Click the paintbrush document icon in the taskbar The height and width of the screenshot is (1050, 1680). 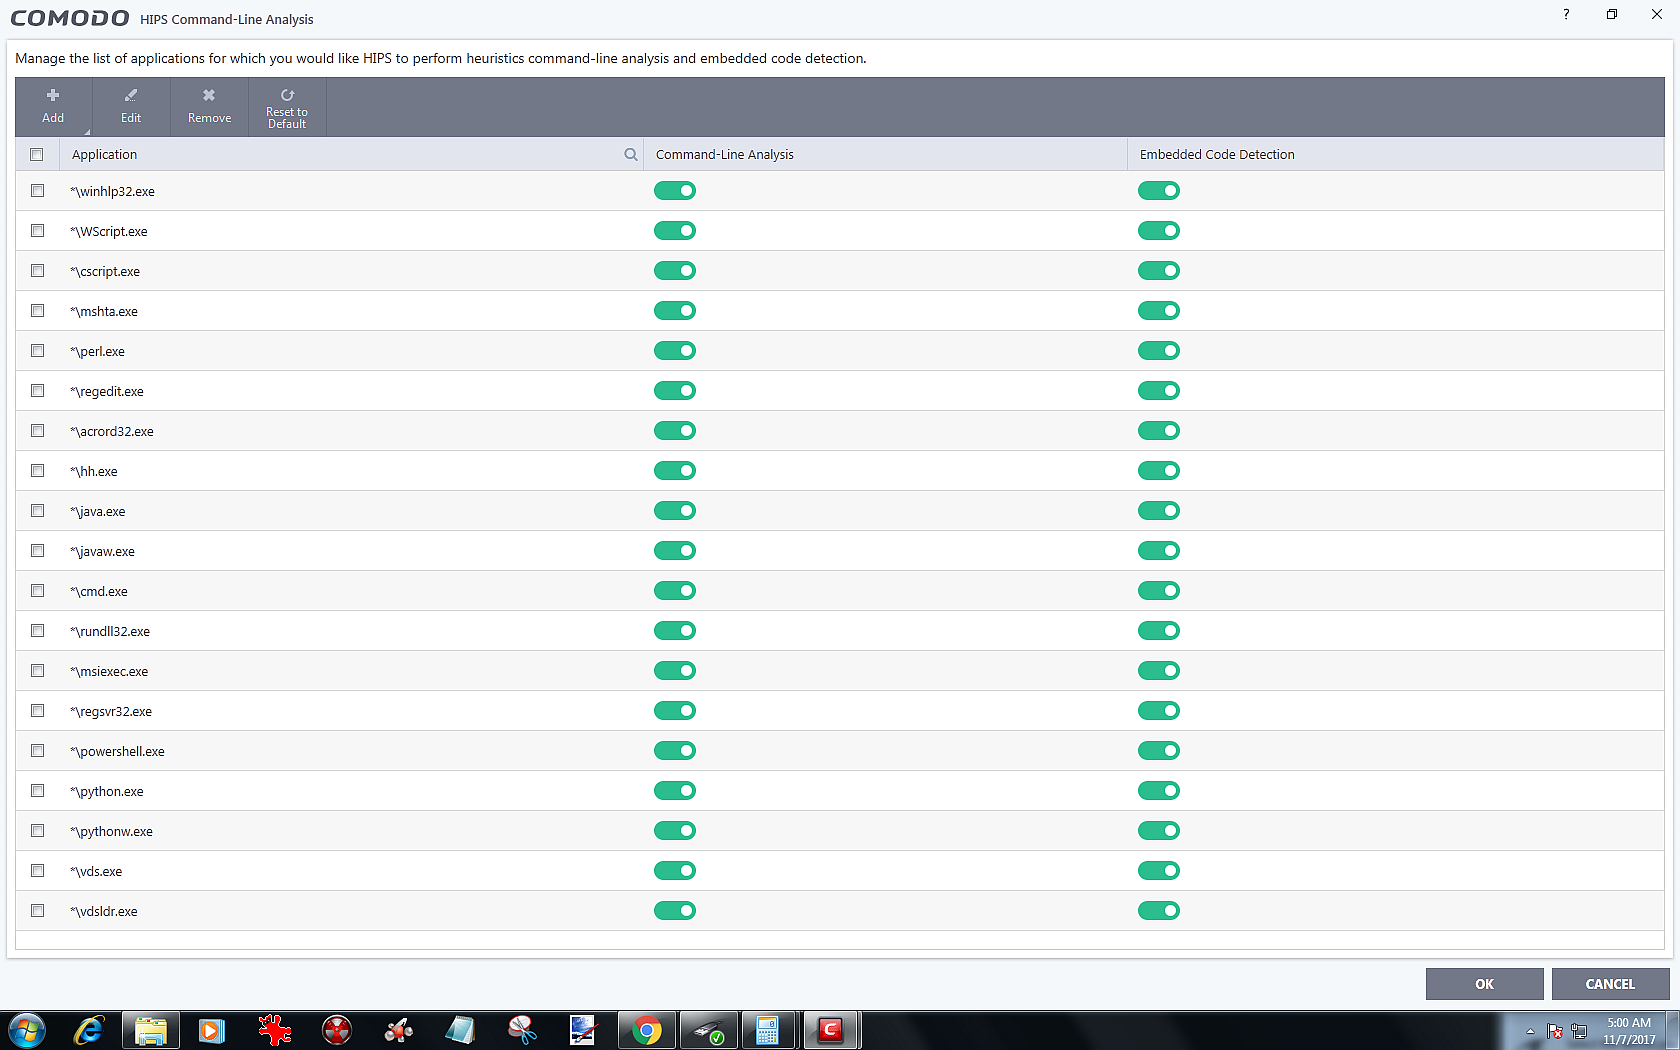coord(584,1030)
